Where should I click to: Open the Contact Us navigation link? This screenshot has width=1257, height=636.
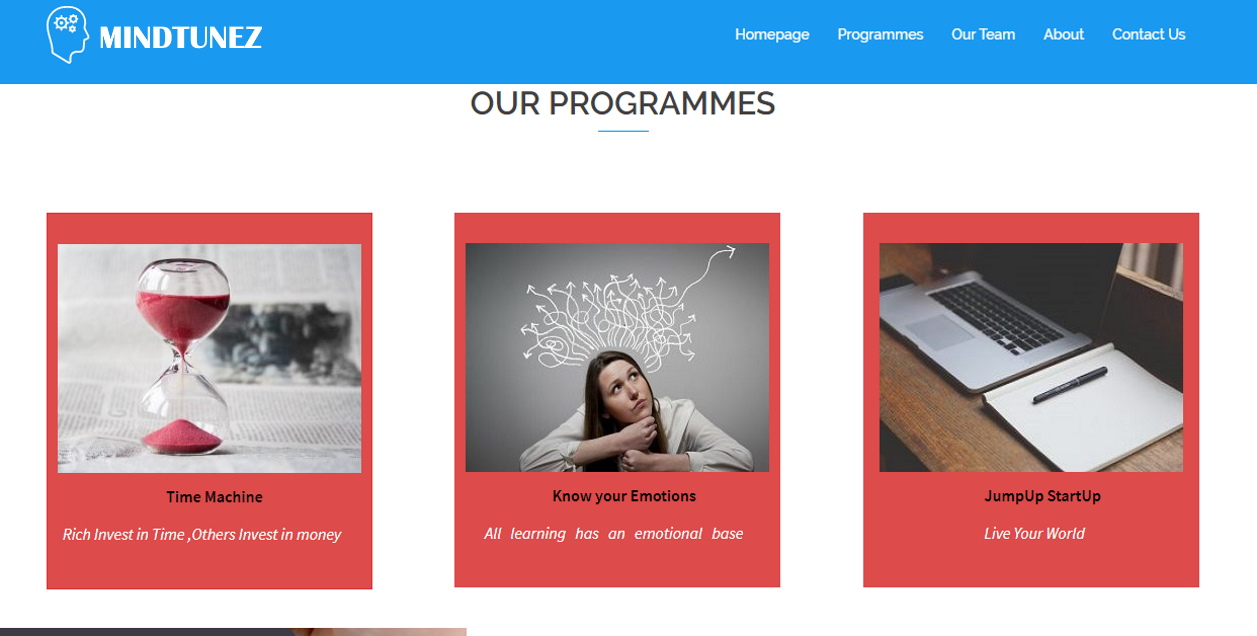coord(1148,34)
